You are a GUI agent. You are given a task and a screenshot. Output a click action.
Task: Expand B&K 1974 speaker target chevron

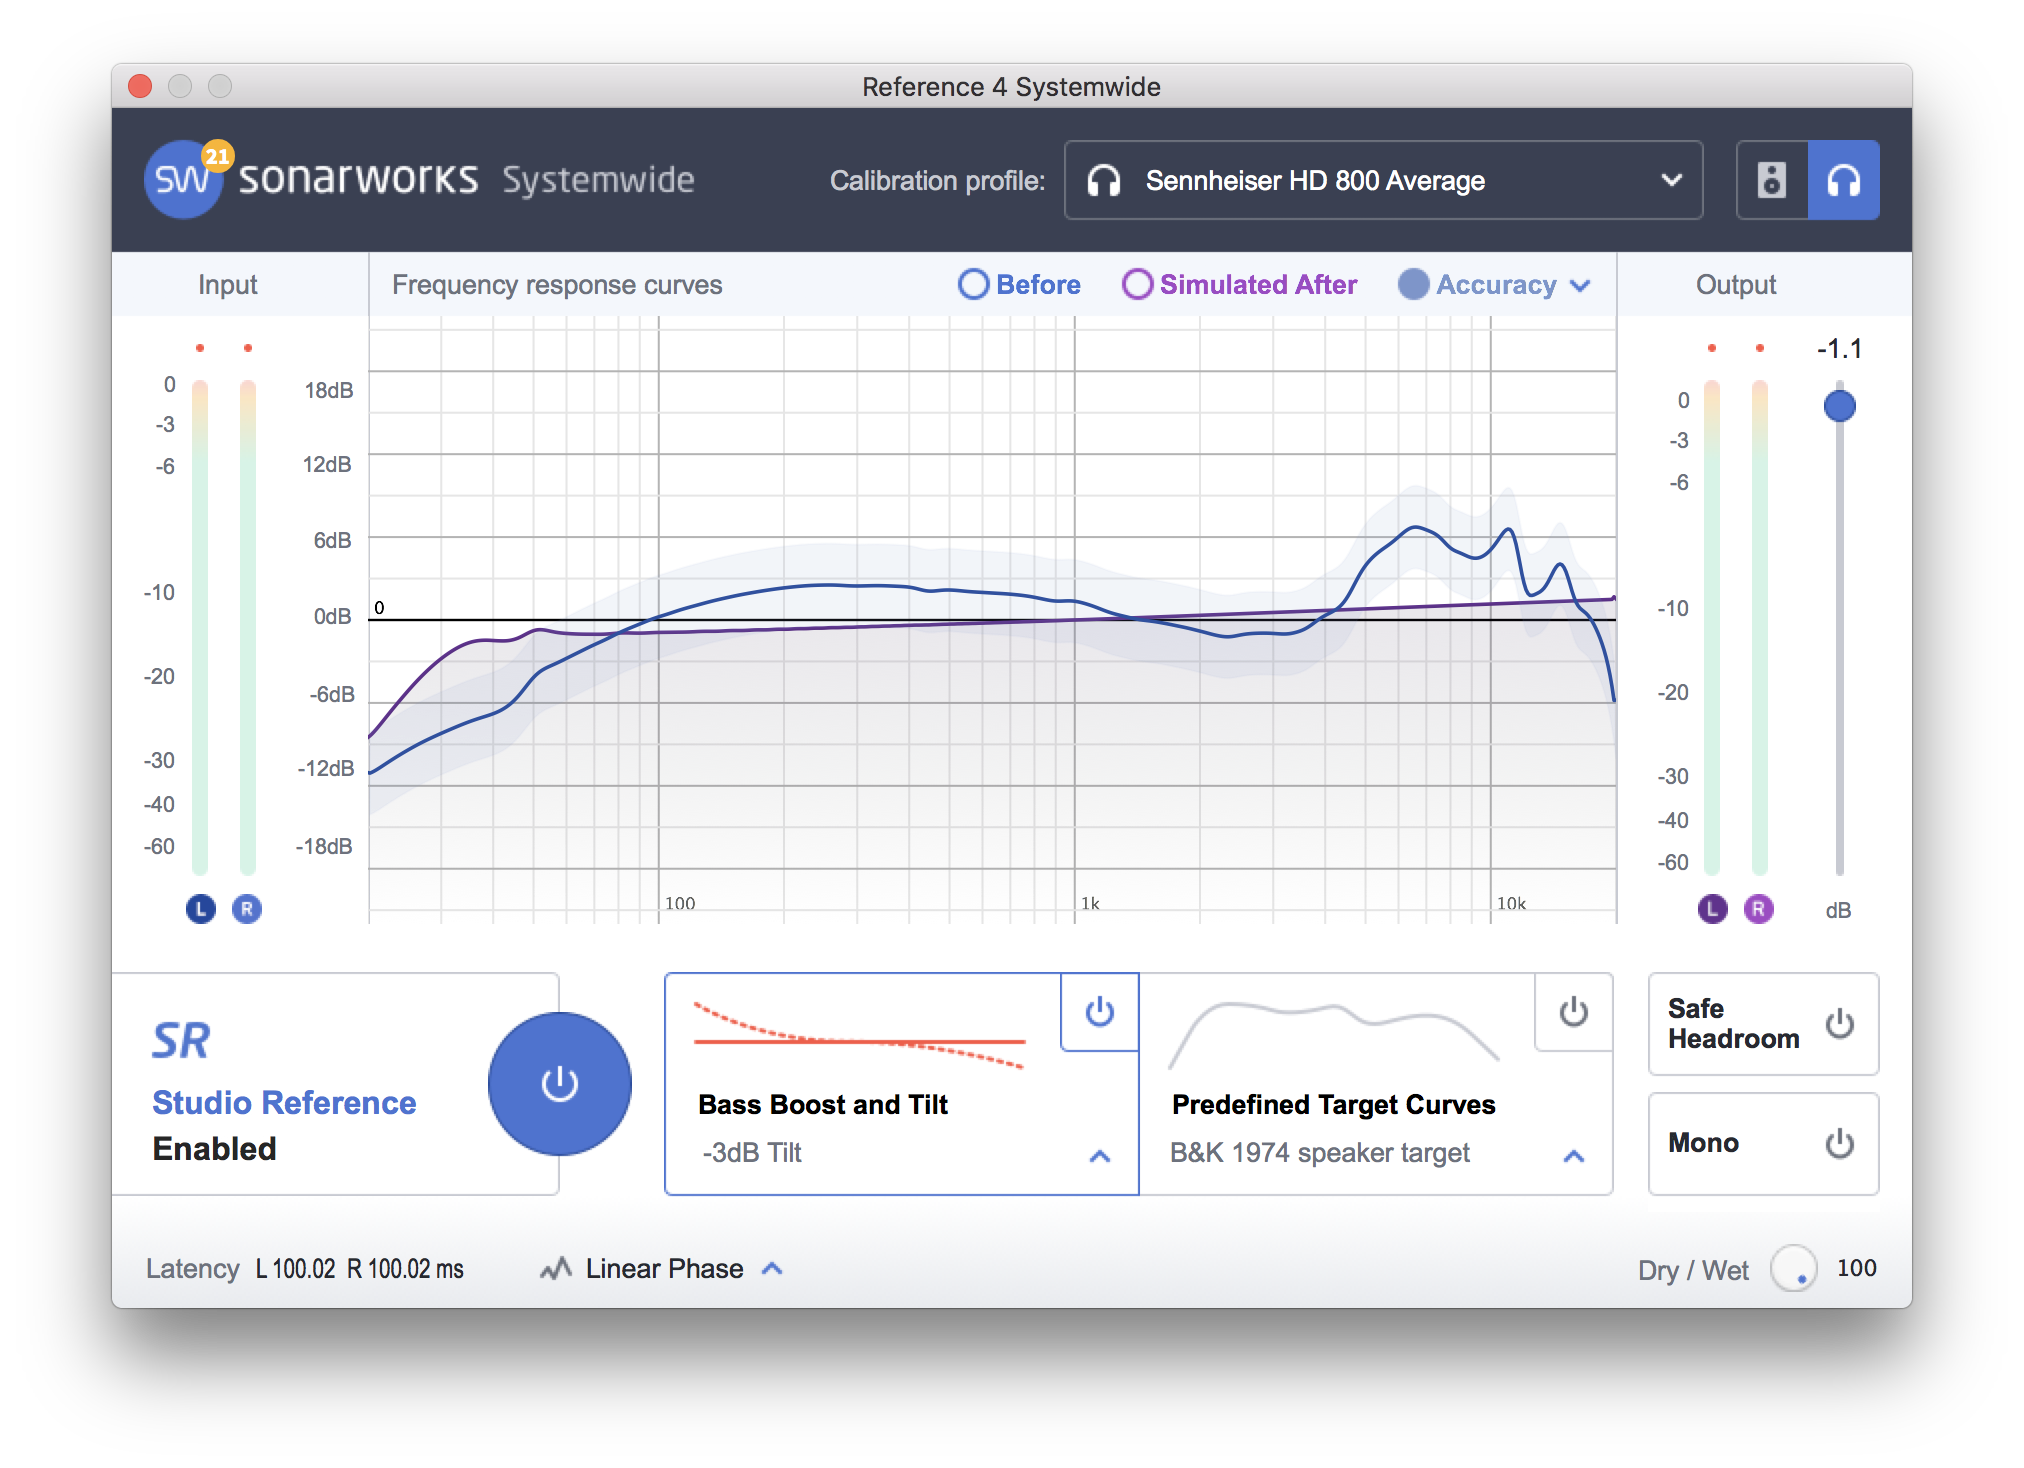(1573, 1156)
